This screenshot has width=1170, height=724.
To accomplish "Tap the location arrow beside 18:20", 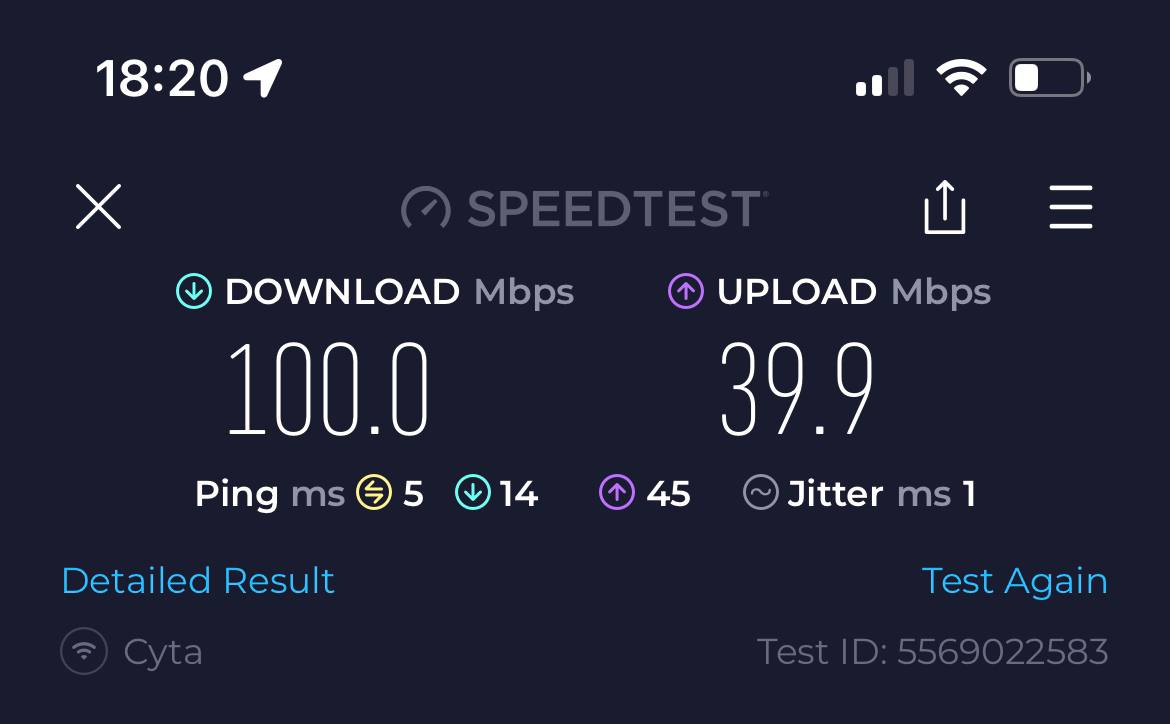I will [263, 78].
